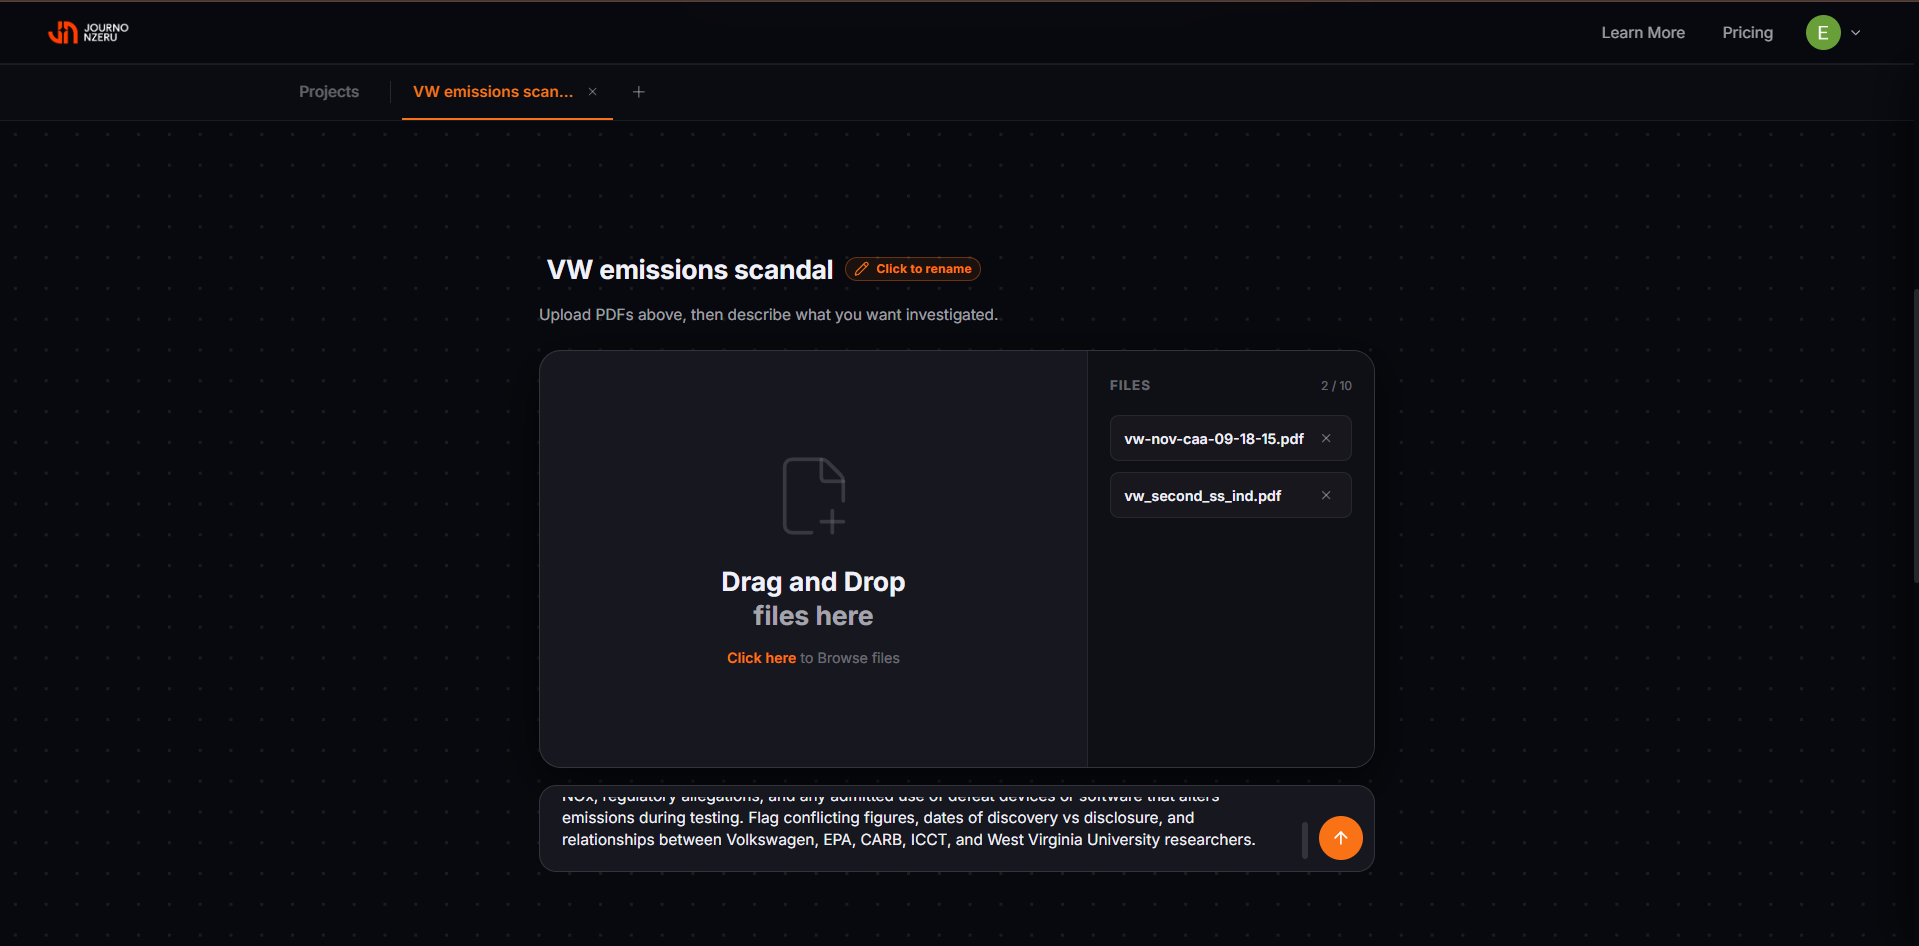Click the VW emissions scandal title
Image resolution: width=1919 pixels, height=946 pixels.
point(690,270)
